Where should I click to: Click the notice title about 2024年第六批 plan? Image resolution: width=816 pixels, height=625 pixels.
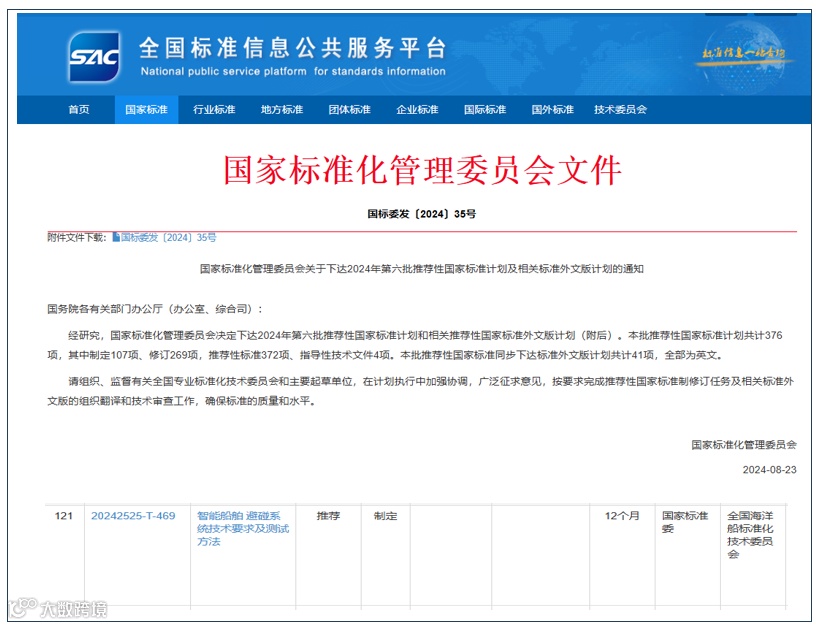(422, 269)
